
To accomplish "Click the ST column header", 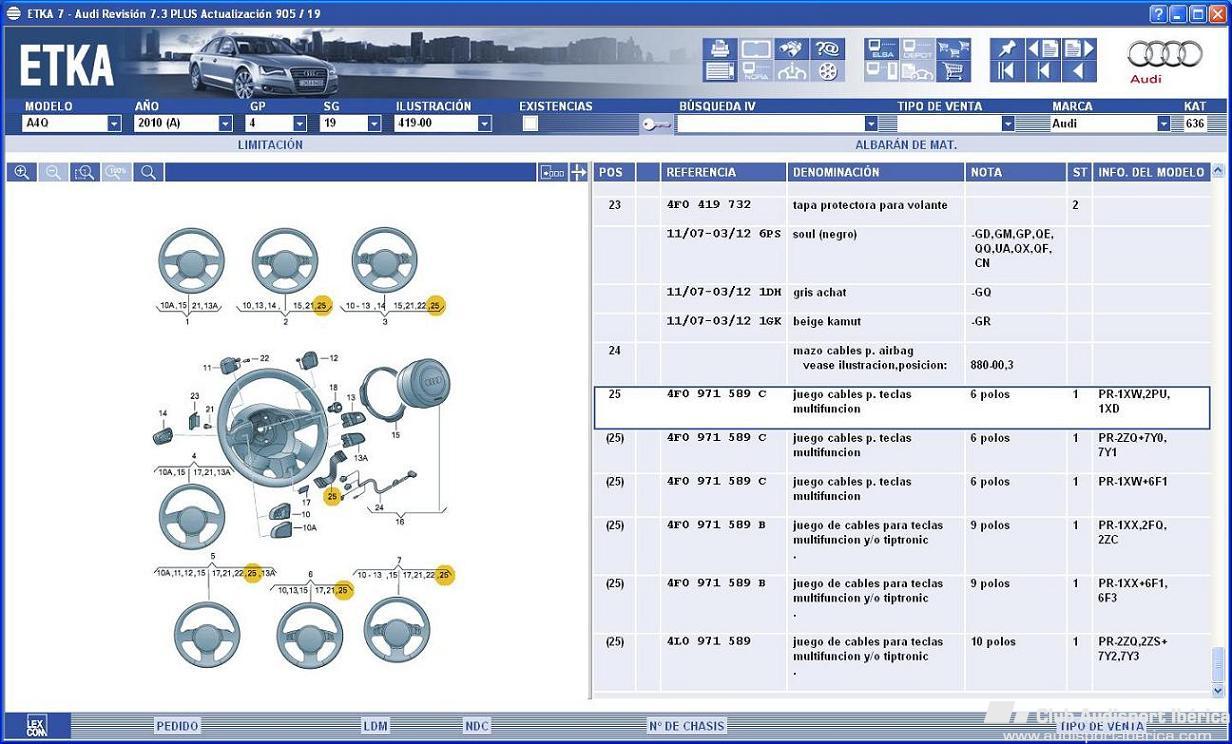I will (1080, 172).
